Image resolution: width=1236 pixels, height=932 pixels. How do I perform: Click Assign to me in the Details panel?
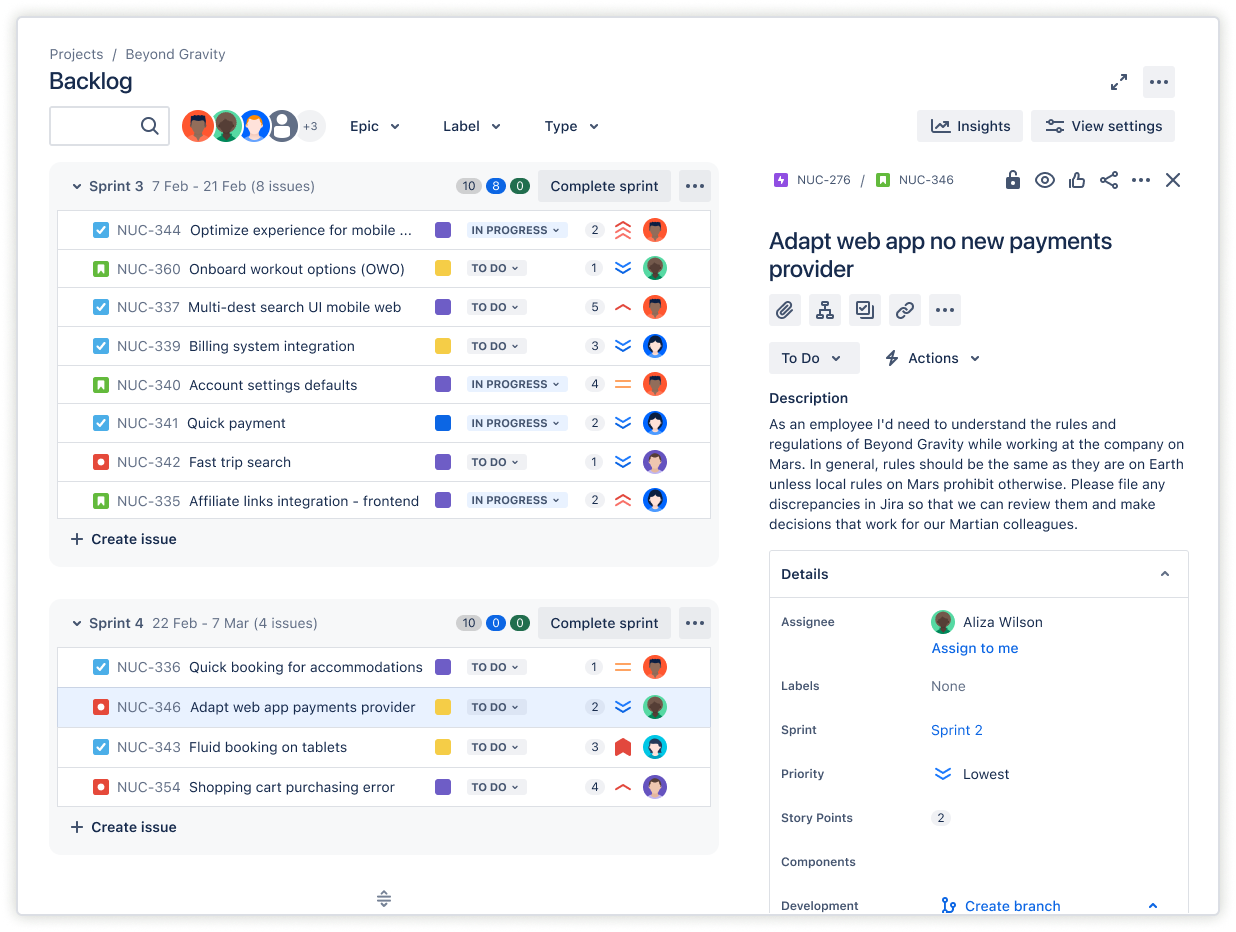point(974,648)
